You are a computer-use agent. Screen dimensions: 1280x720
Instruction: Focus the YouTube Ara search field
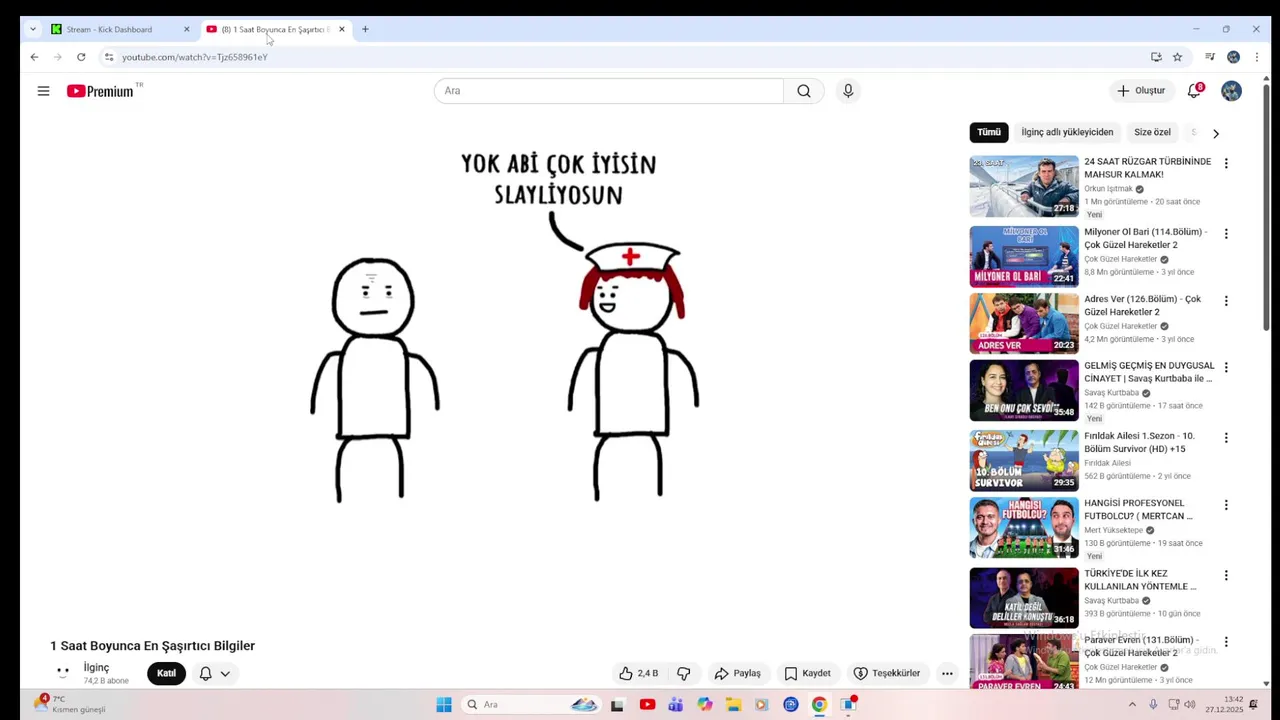click(x=609, y=91)
